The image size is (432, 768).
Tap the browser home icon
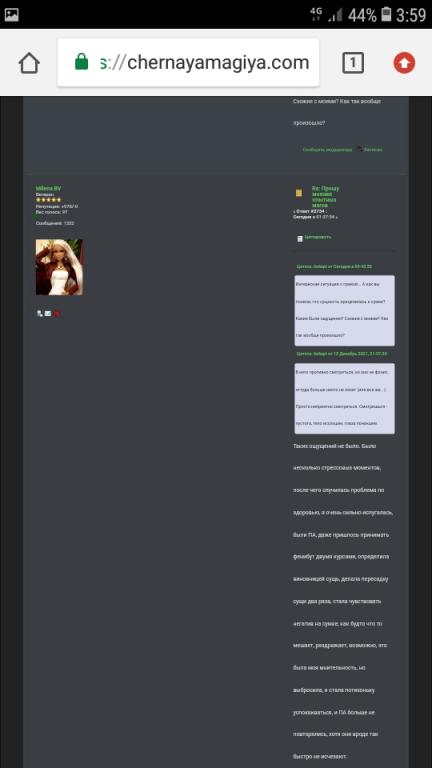tap(29, 63)
